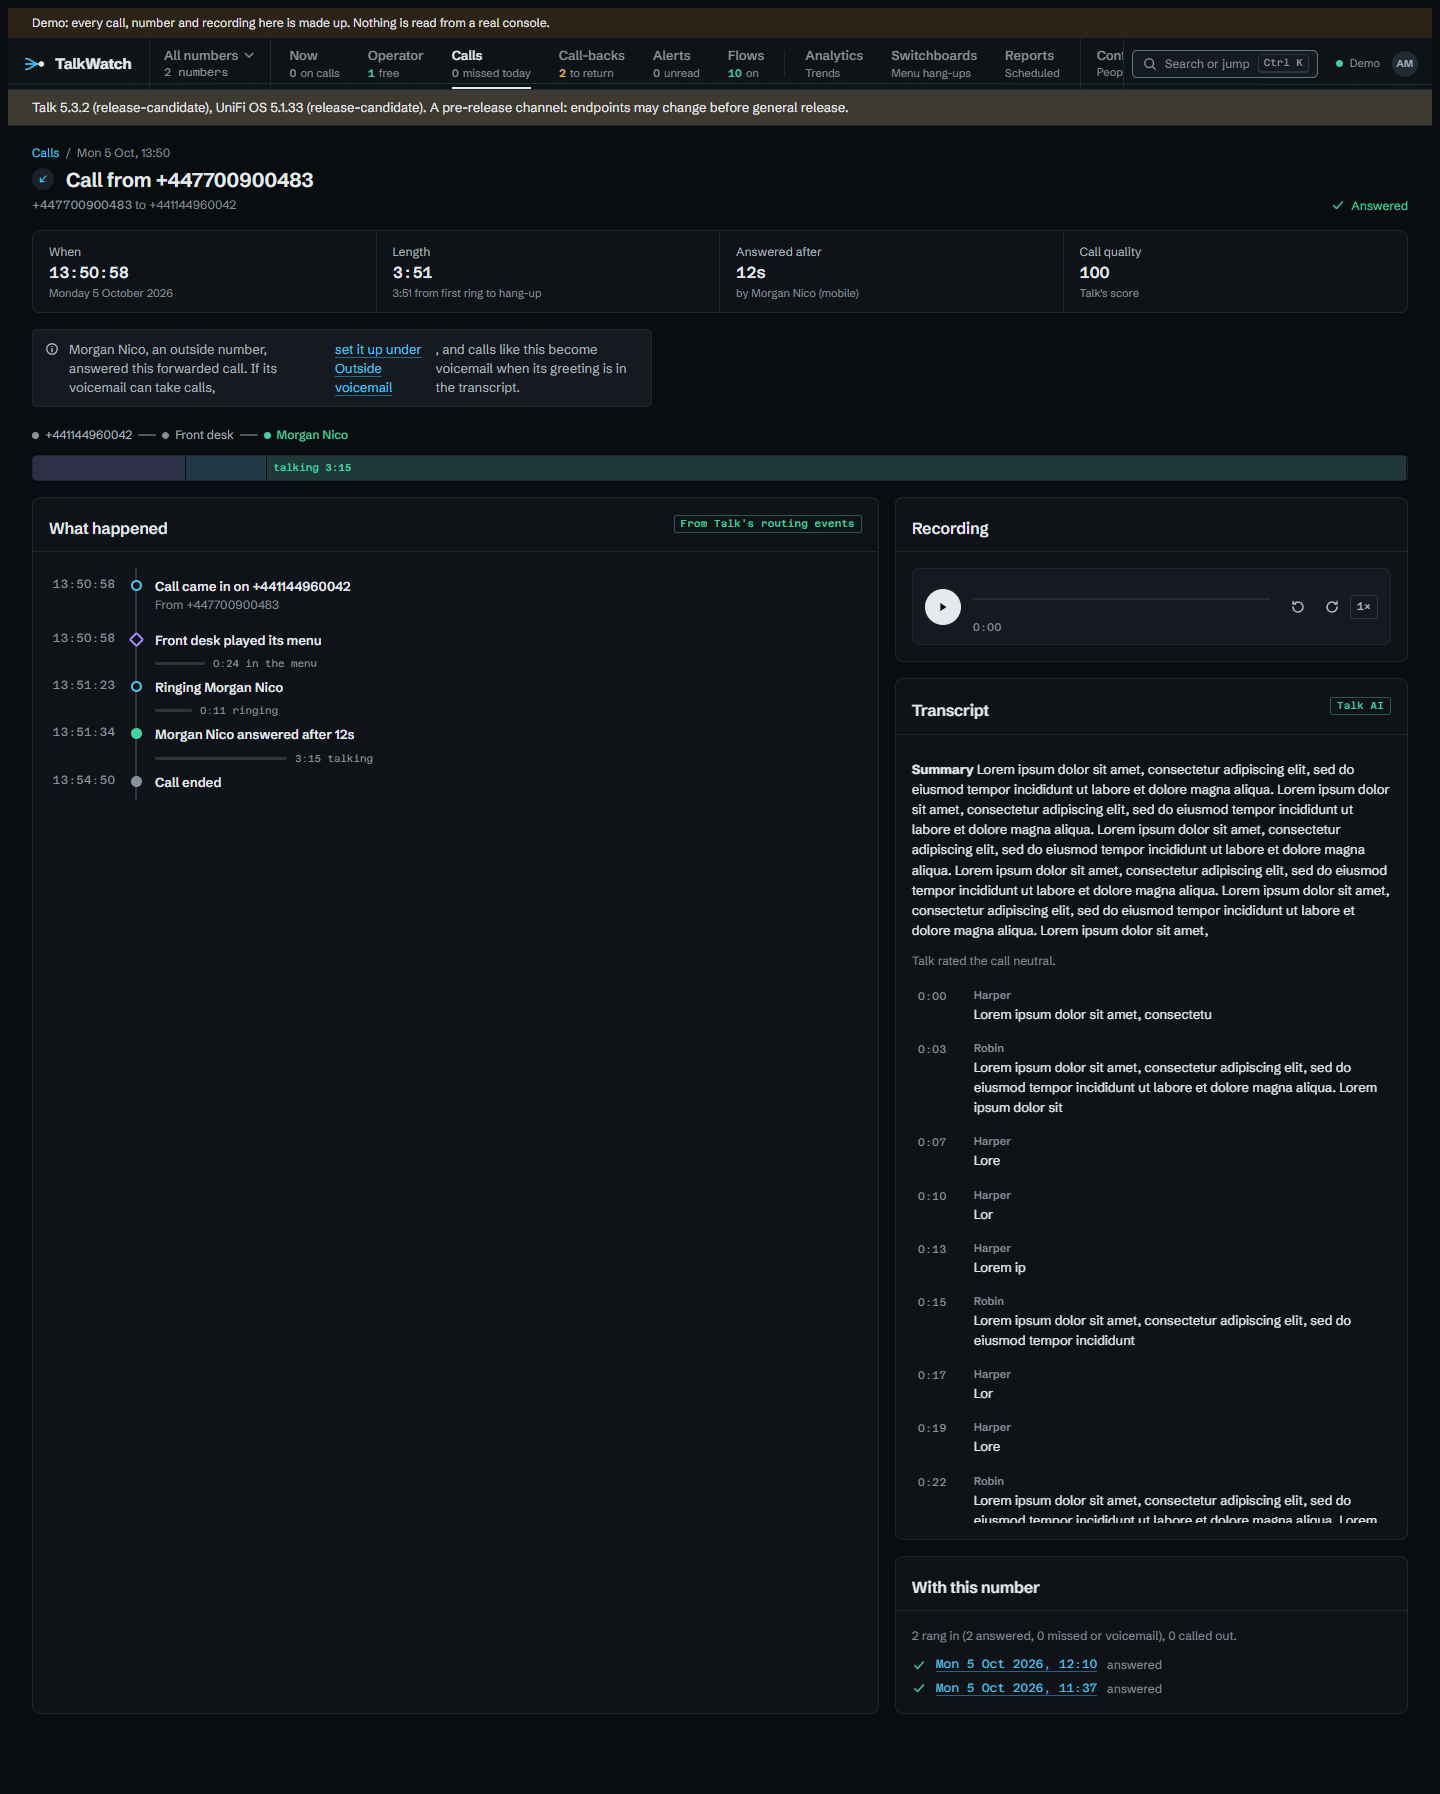Click the Call ended timeline marker

click(x=137, y=781)
